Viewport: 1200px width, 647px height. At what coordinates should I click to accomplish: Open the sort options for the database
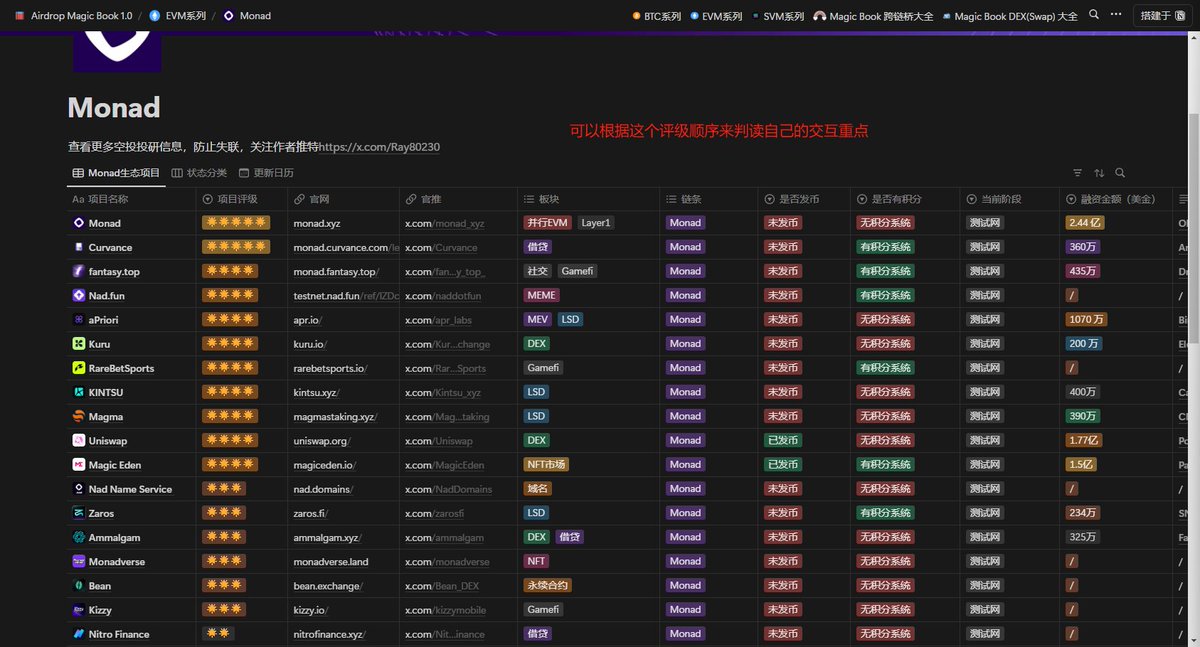pos(1098,172)
